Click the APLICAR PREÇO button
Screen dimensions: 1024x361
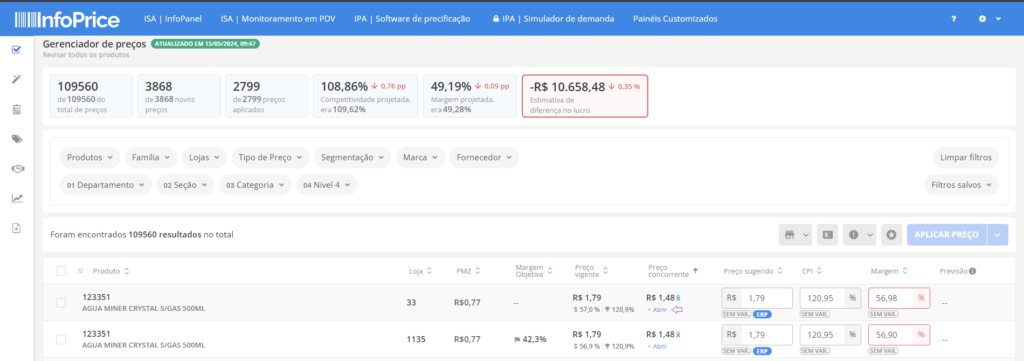click(947, 235)
